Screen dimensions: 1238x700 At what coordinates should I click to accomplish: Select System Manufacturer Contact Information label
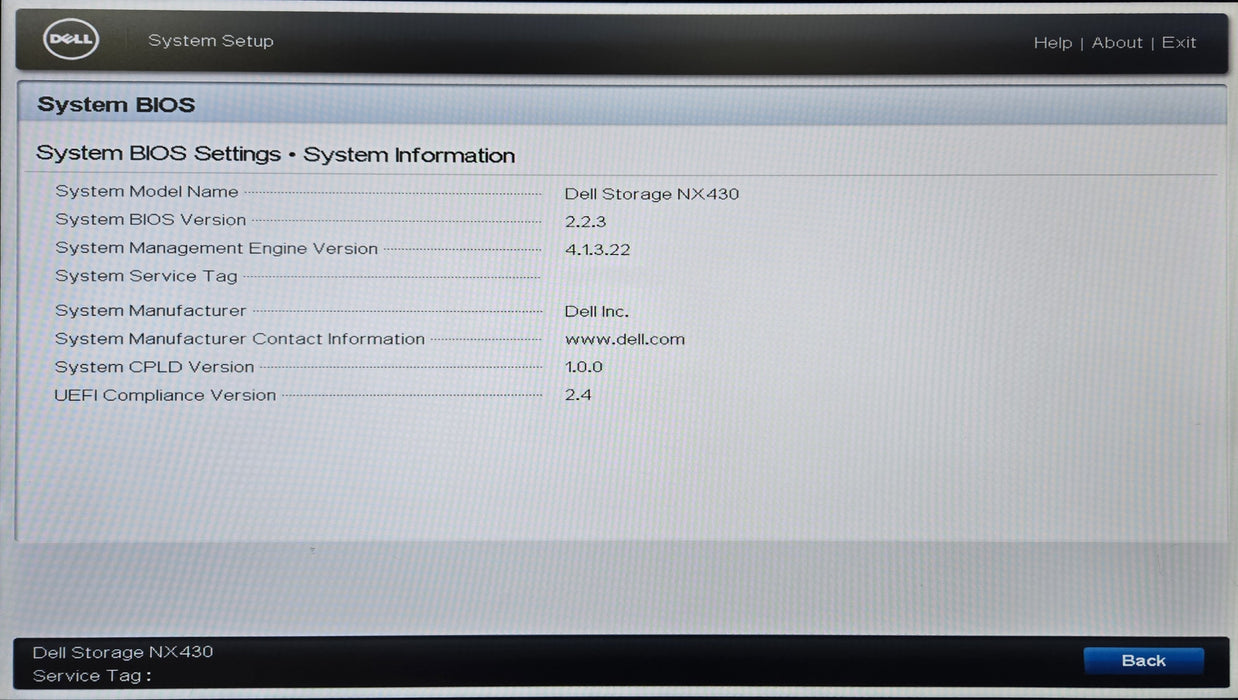click(240, 339)
